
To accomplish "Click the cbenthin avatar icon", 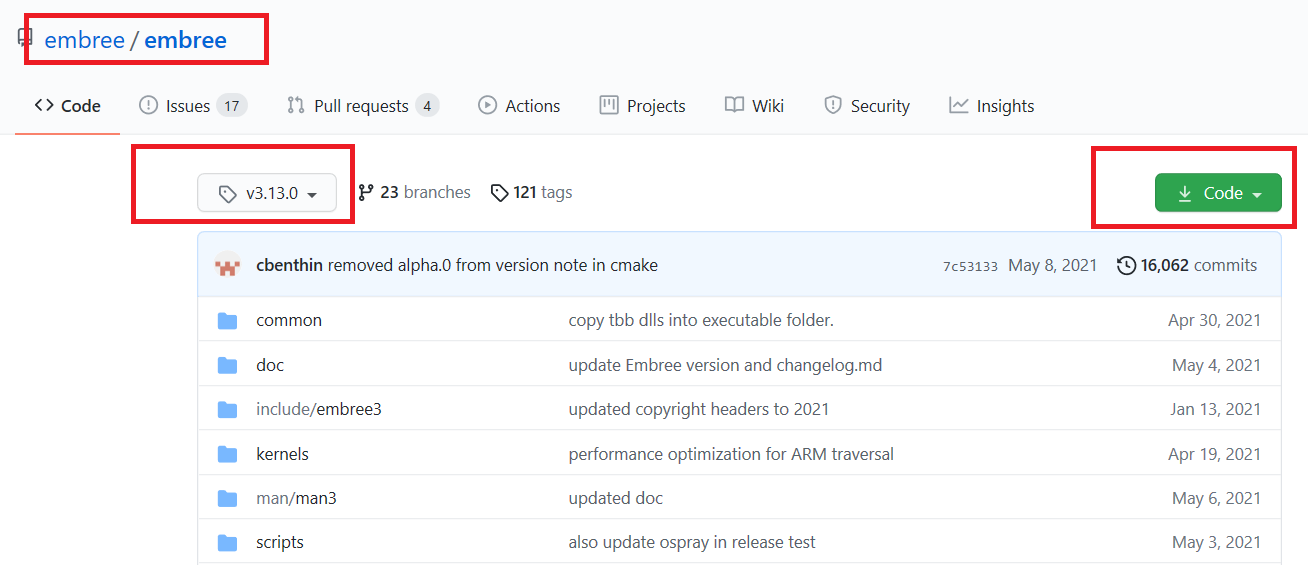I will (228, 266).
